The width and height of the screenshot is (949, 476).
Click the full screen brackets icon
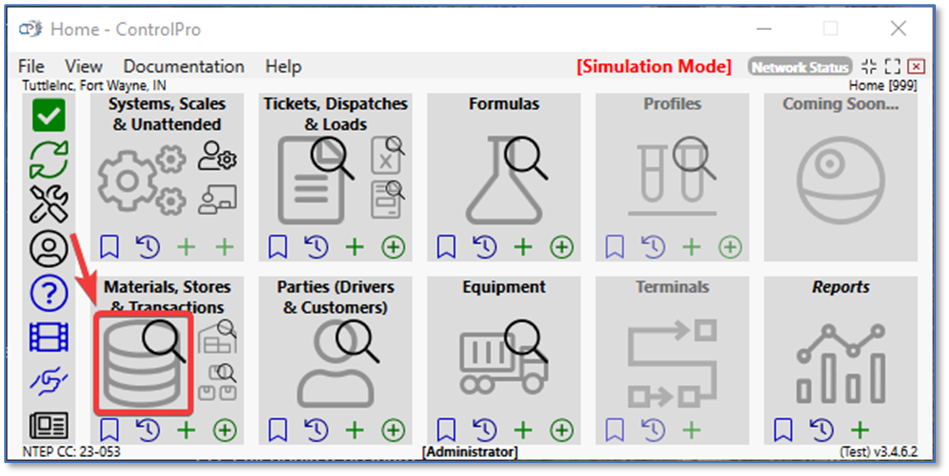[x=892, y=67]
